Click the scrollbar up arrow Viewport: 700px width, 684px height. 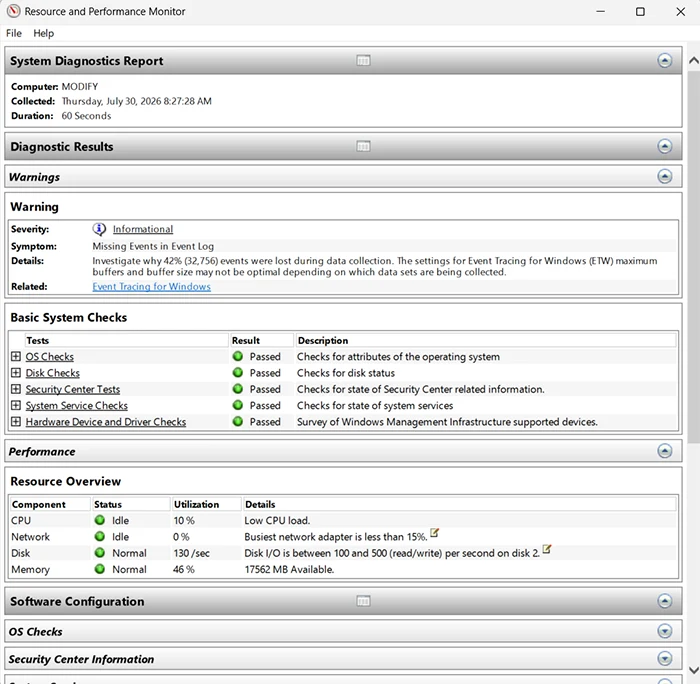click(693, 61)
